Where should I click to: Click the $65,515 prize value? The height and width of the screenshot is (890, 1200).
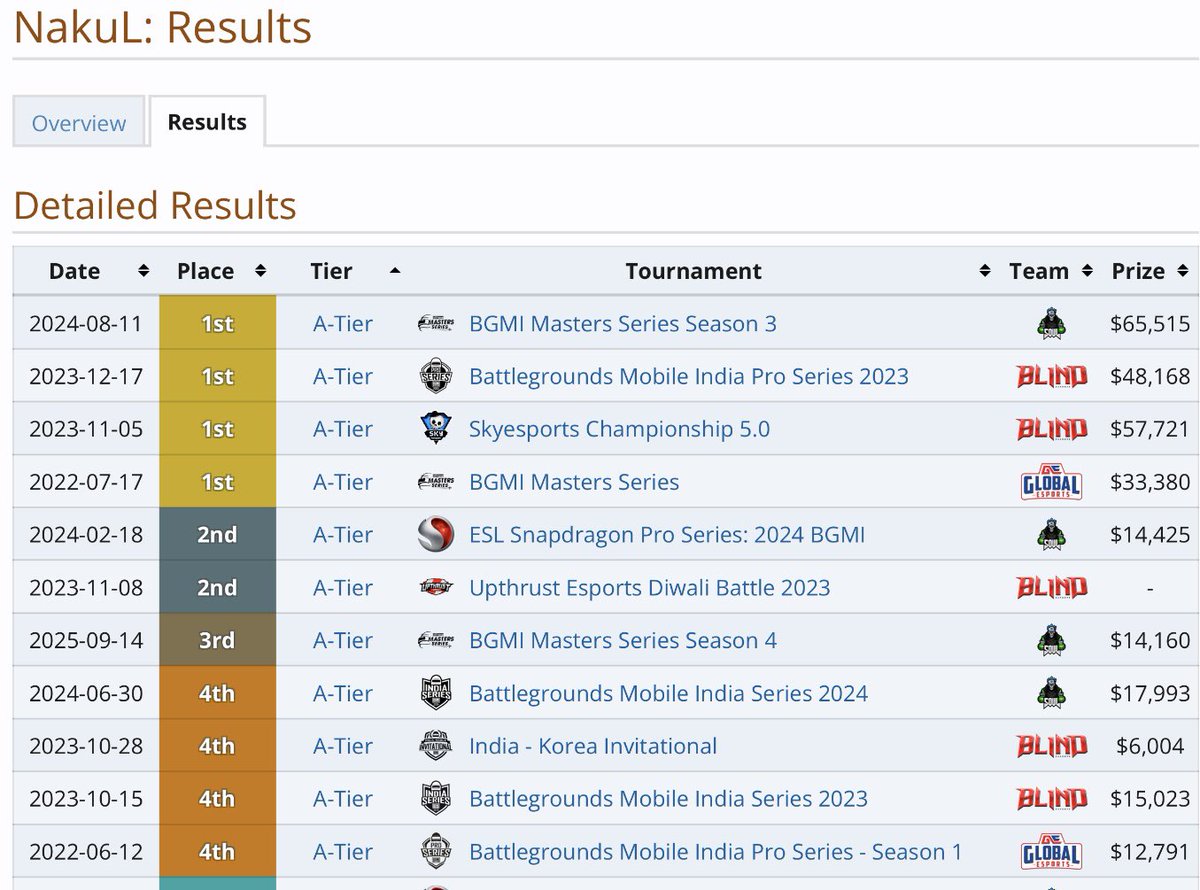coord(1150,324)
